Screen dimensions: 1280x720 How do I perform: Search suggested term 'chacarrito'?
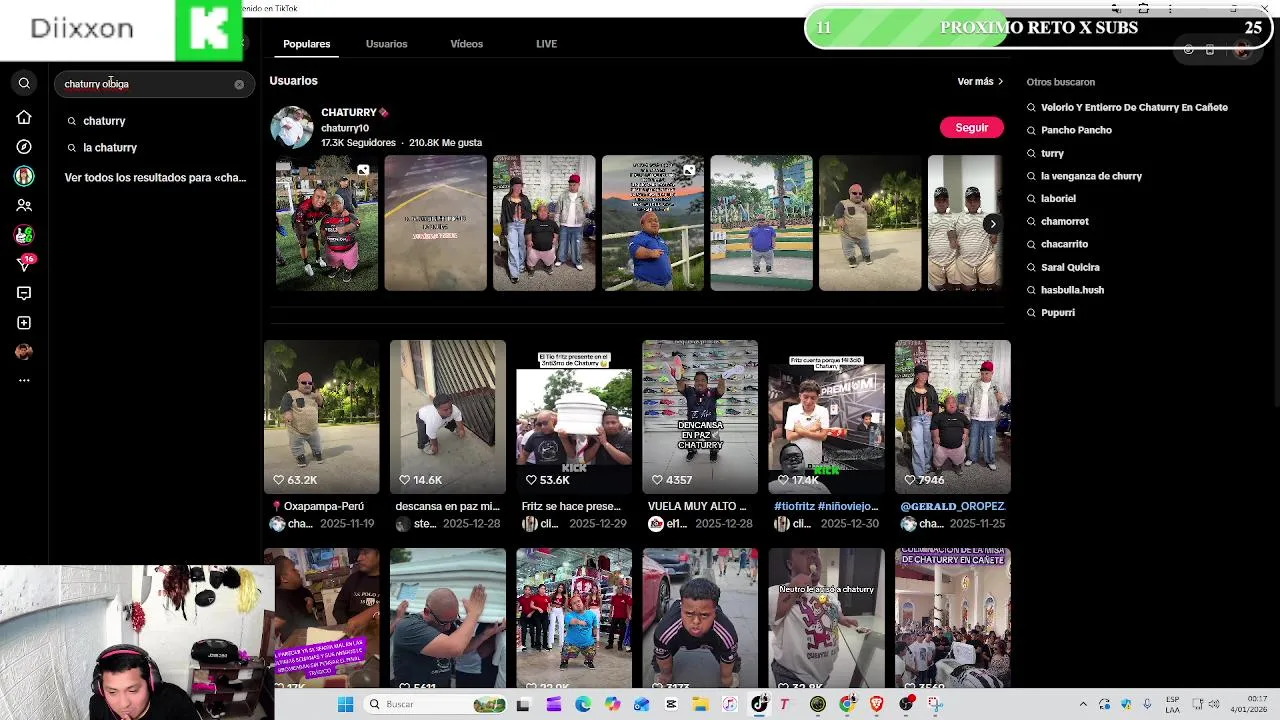pos(1064,244)
